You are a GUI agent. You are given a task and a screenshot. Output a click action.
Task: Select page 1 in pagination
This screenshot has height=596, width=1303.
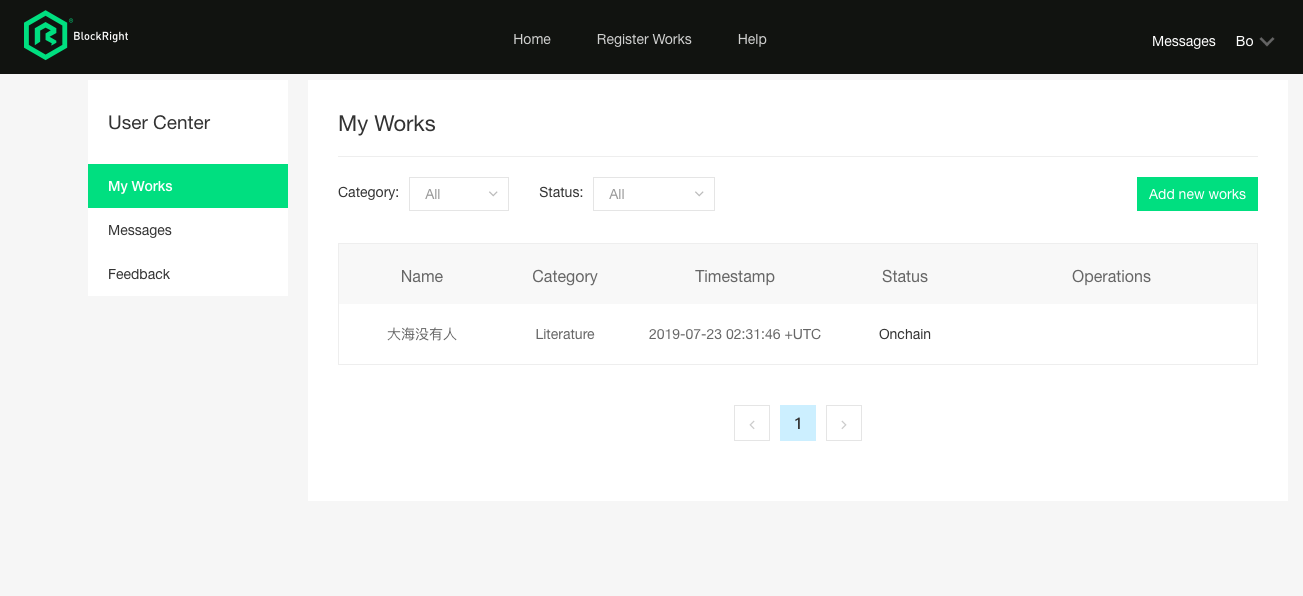[798, 423]
